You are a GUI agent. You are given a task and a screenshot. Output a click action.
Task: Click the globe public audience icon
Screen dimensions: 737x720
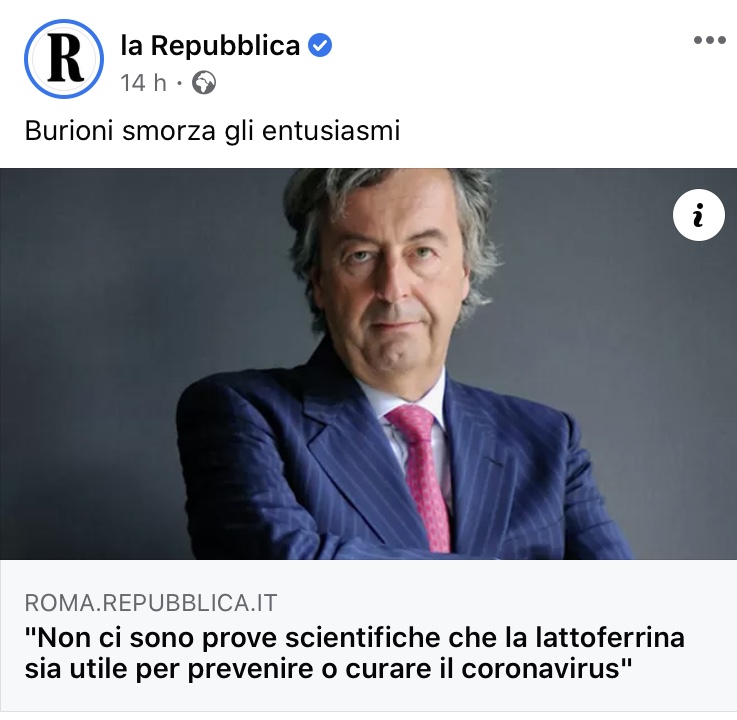(x=204, y=83)
